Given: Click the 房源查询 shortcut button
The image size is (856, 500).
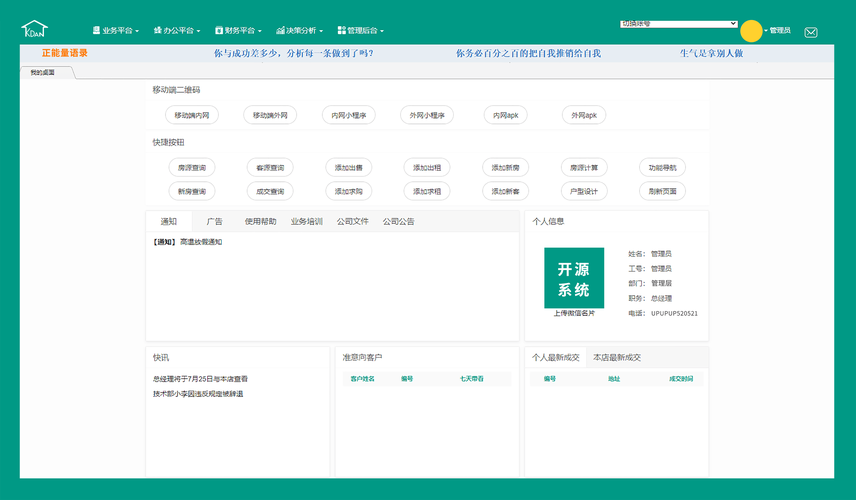Looking at the screenshot, I should pyautogui.click(x=192, y=168).
